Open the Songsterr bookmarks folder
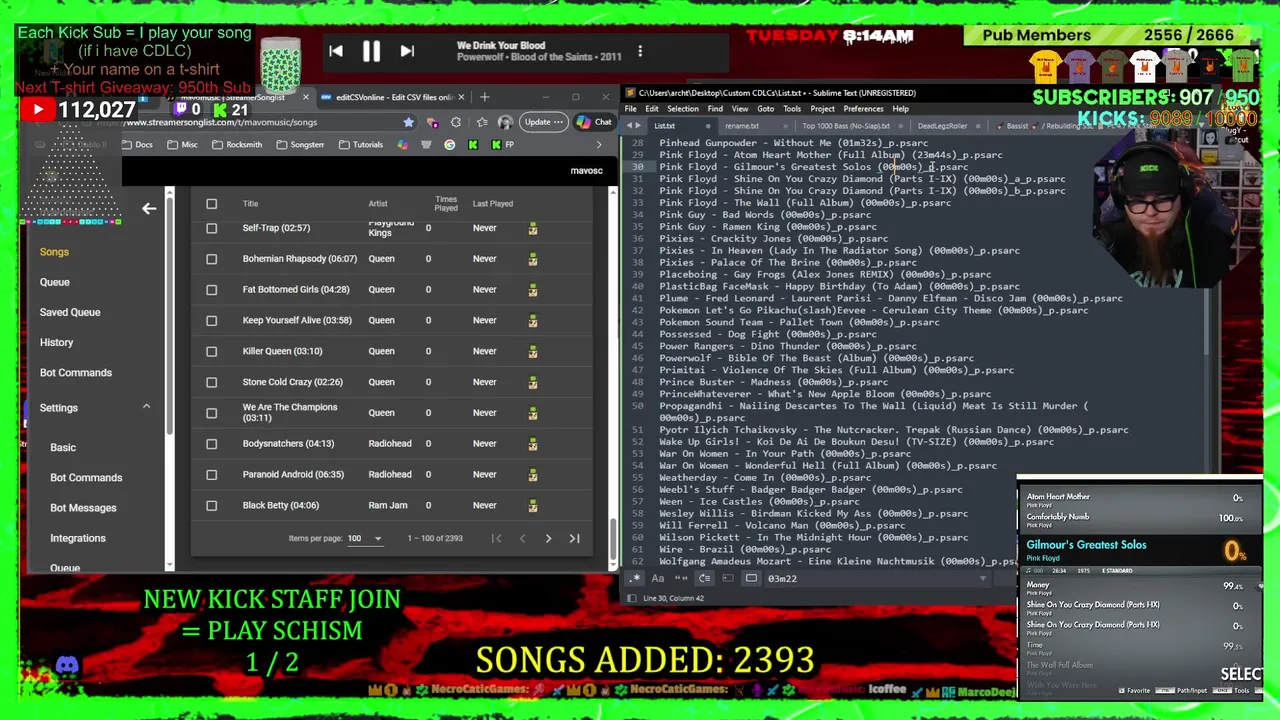The width and height of the screenshot is (1280, 720). (299, 145)
